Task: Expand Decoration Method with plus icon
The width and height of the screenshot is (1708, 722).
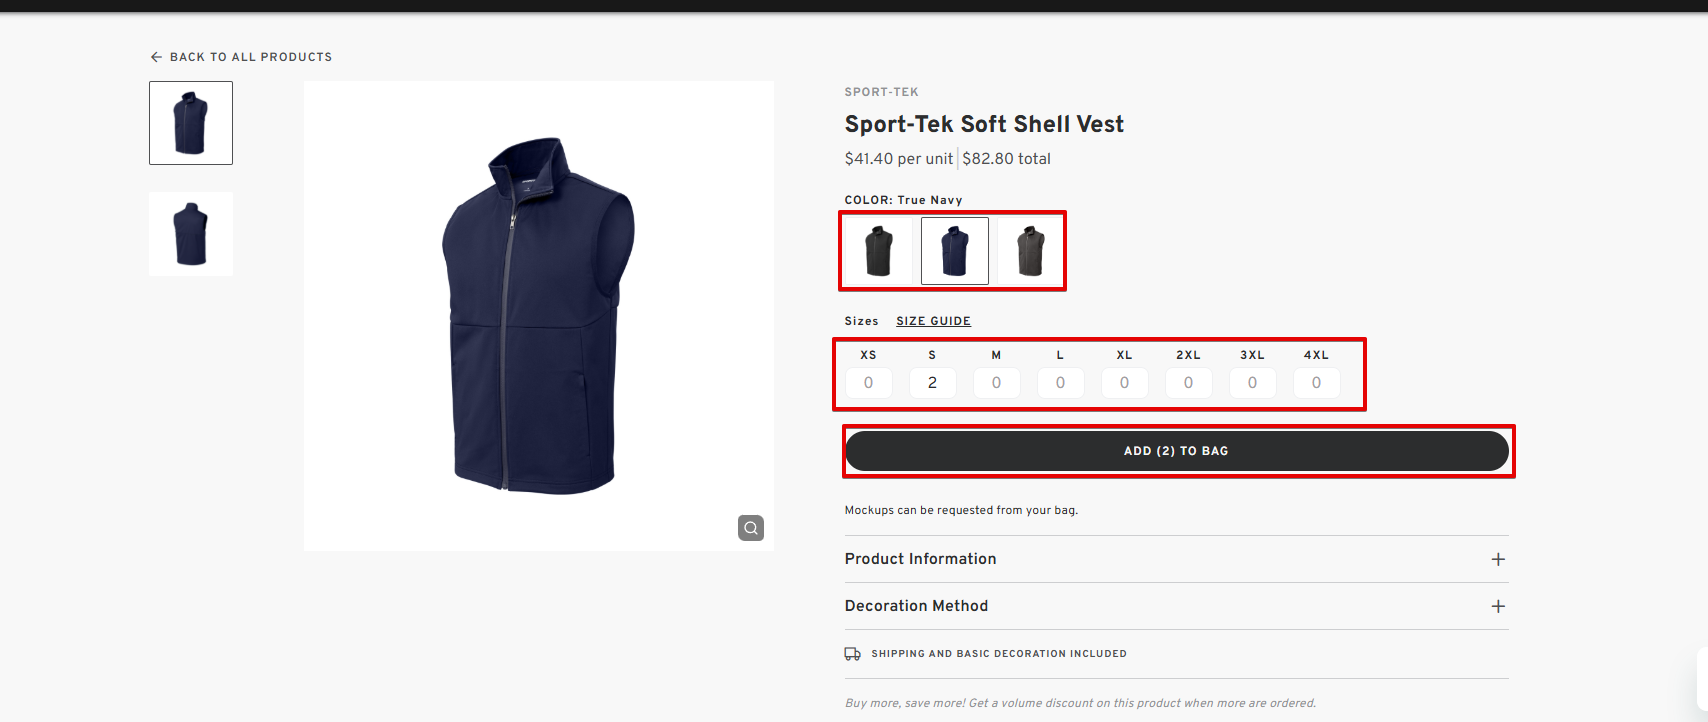Action: (1498, 606)
